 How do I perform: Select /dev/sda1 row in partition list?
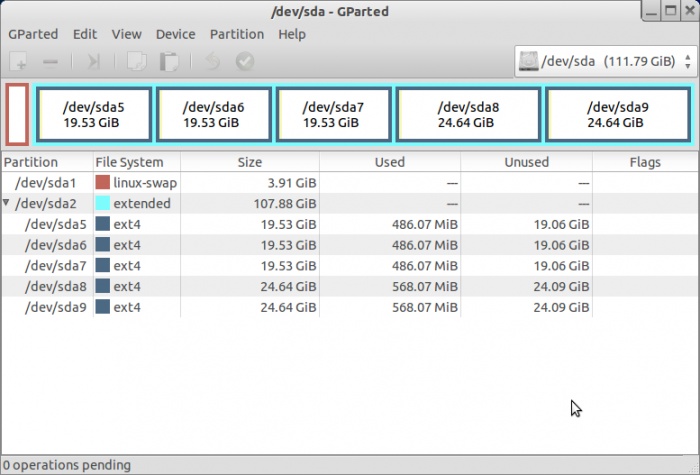(50, 183)
